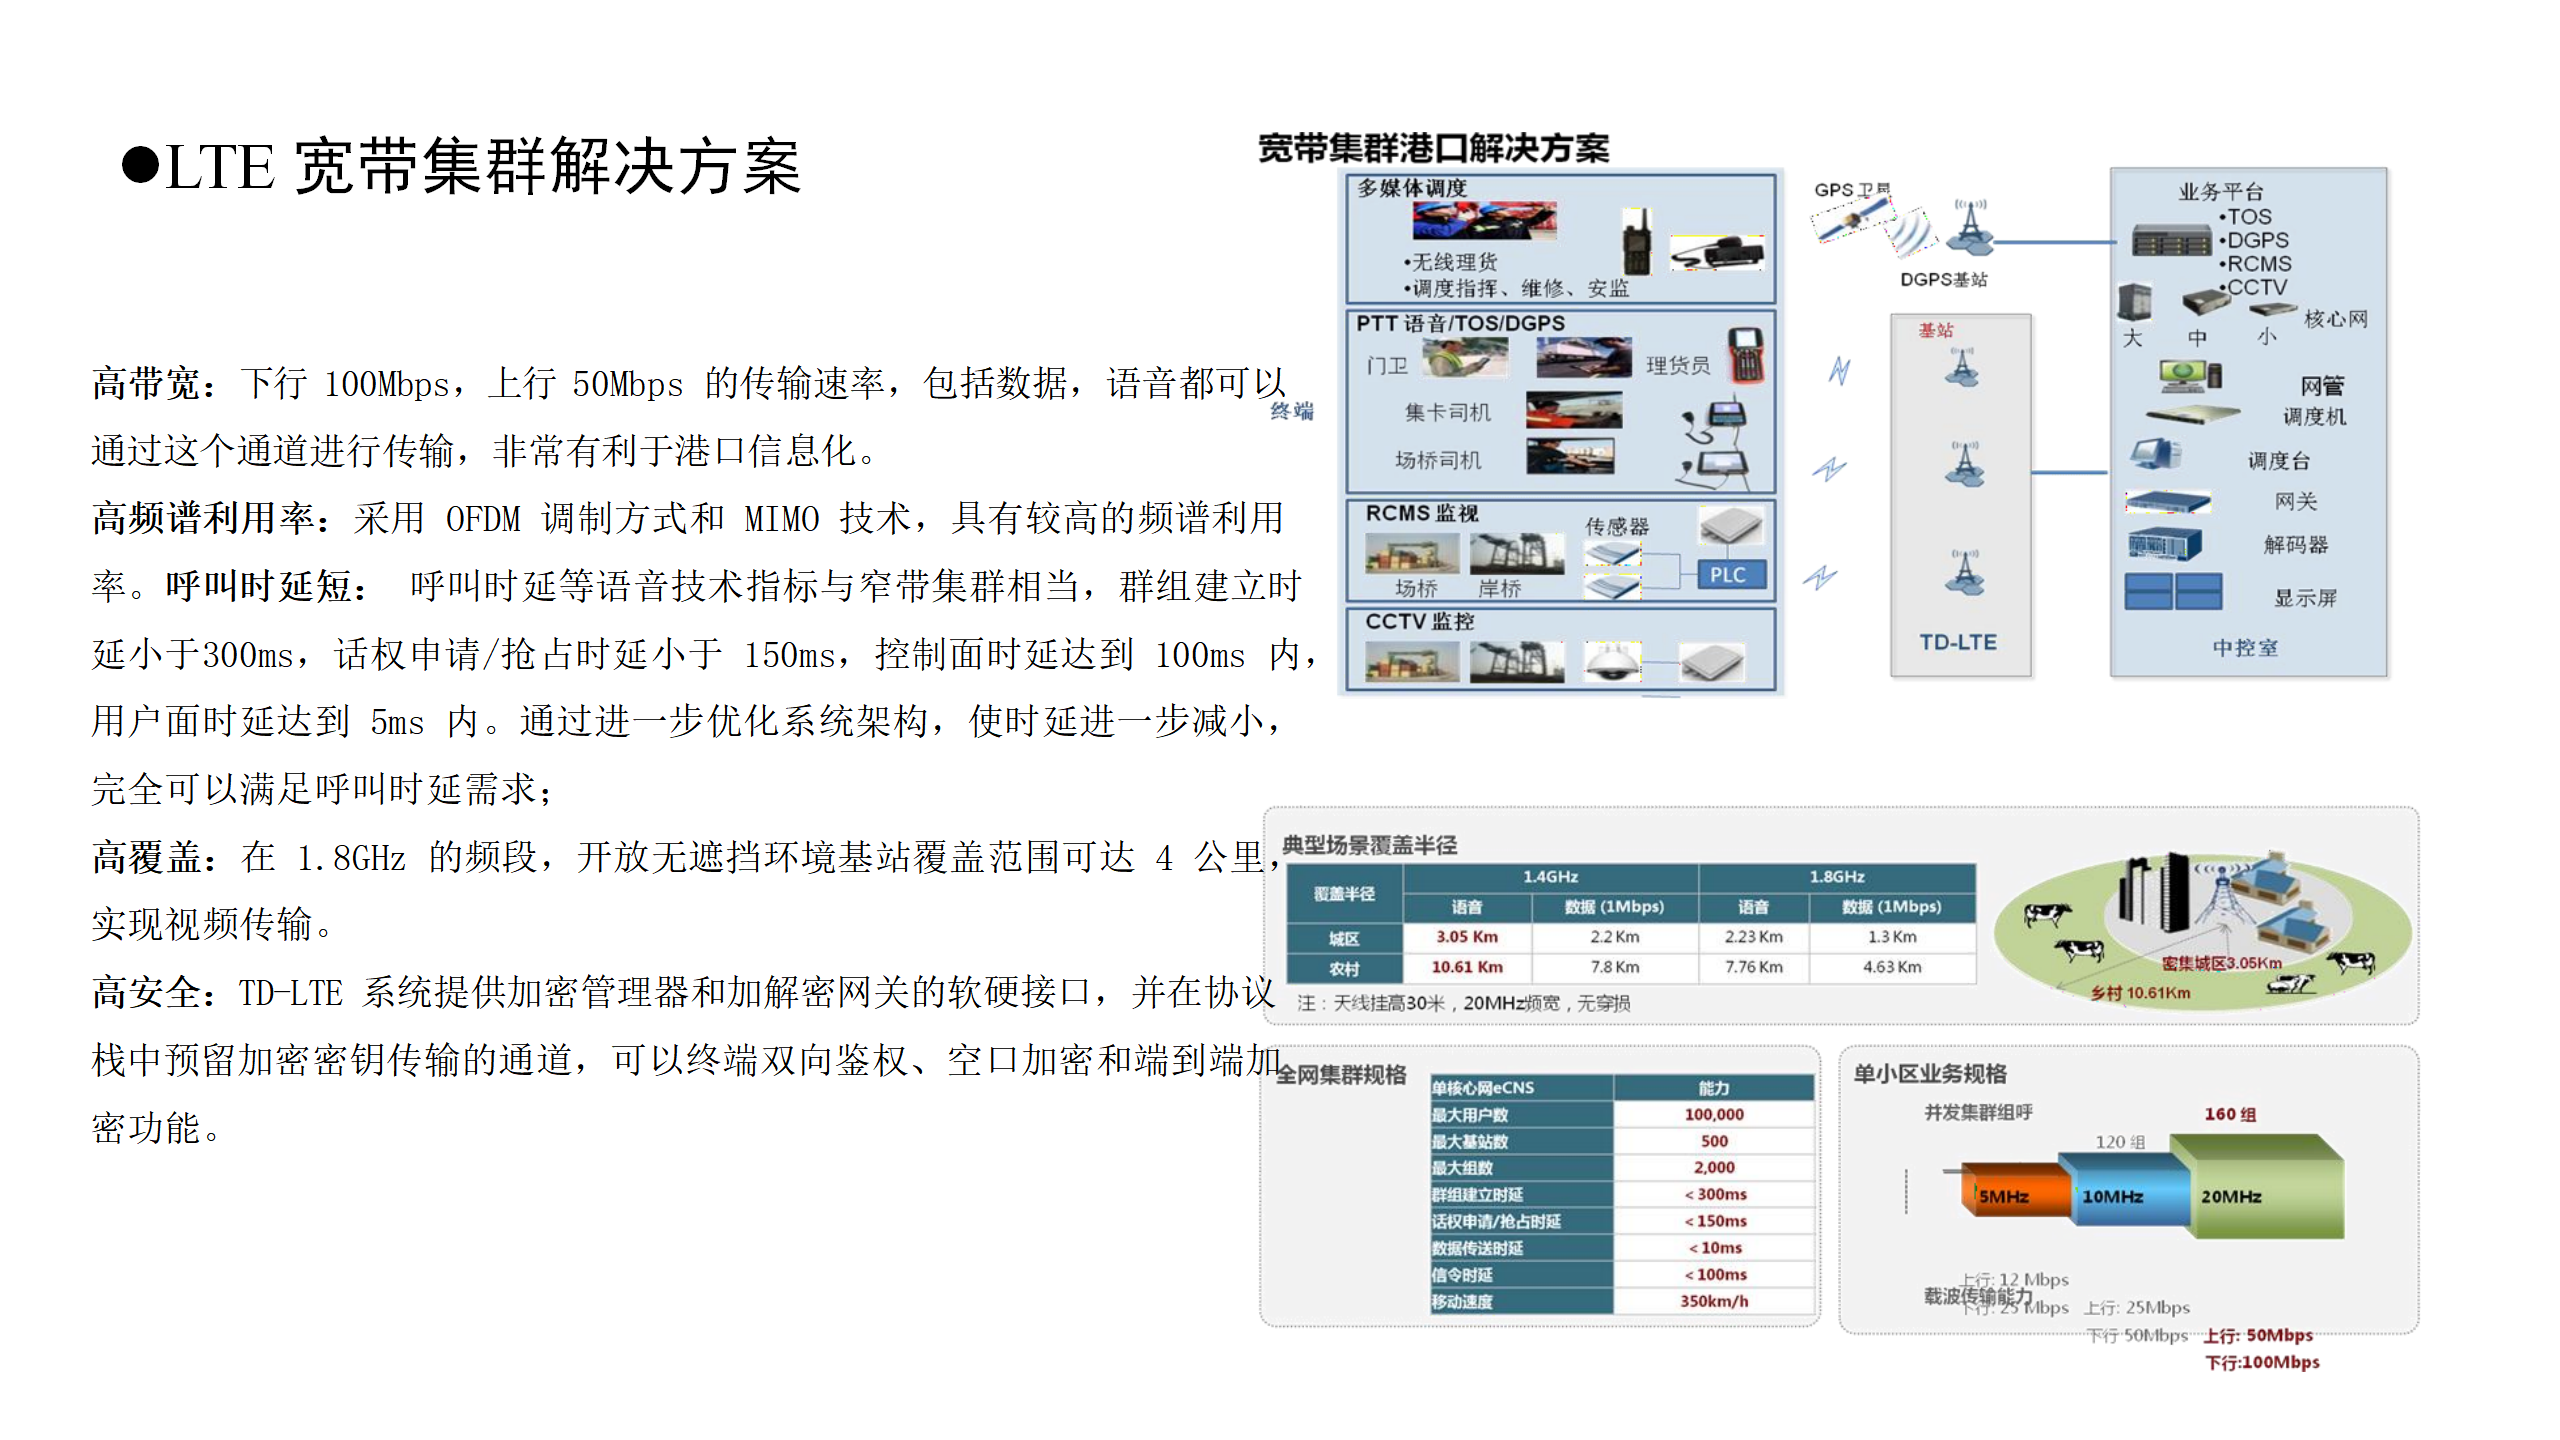Click the 场桥司机 crane driver photo
This screenshot has width=2560, height=1440.
[1570, 456]
